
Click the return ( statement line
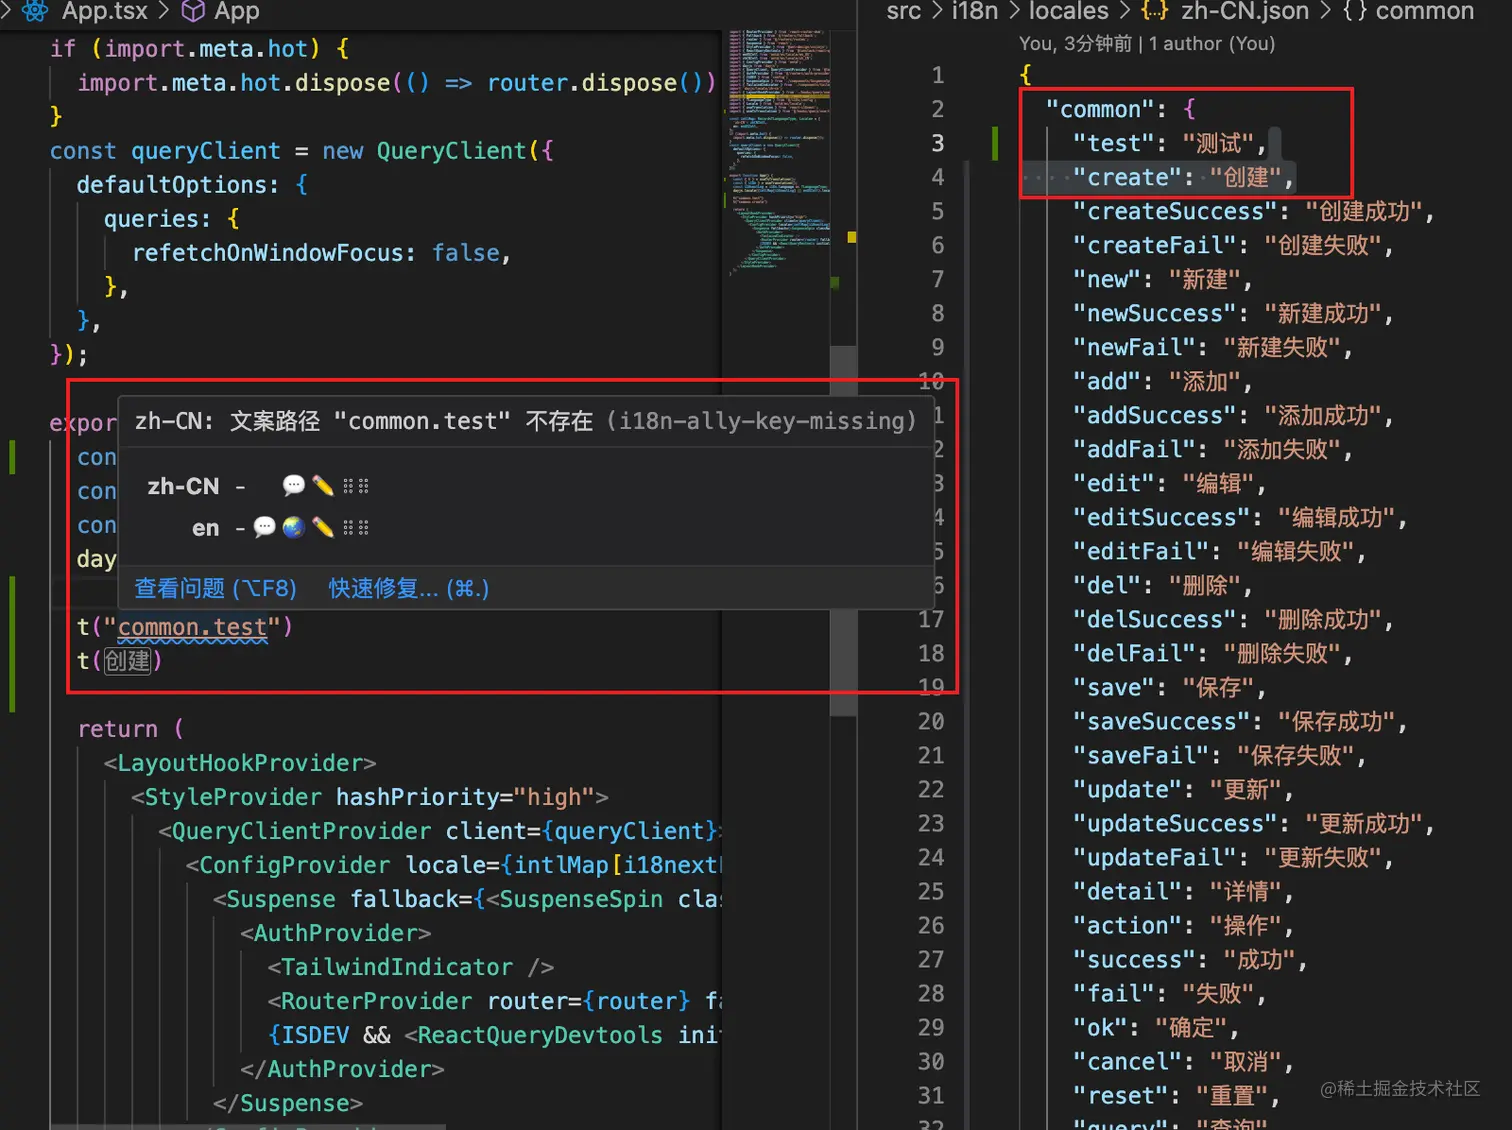coord(131,729)
